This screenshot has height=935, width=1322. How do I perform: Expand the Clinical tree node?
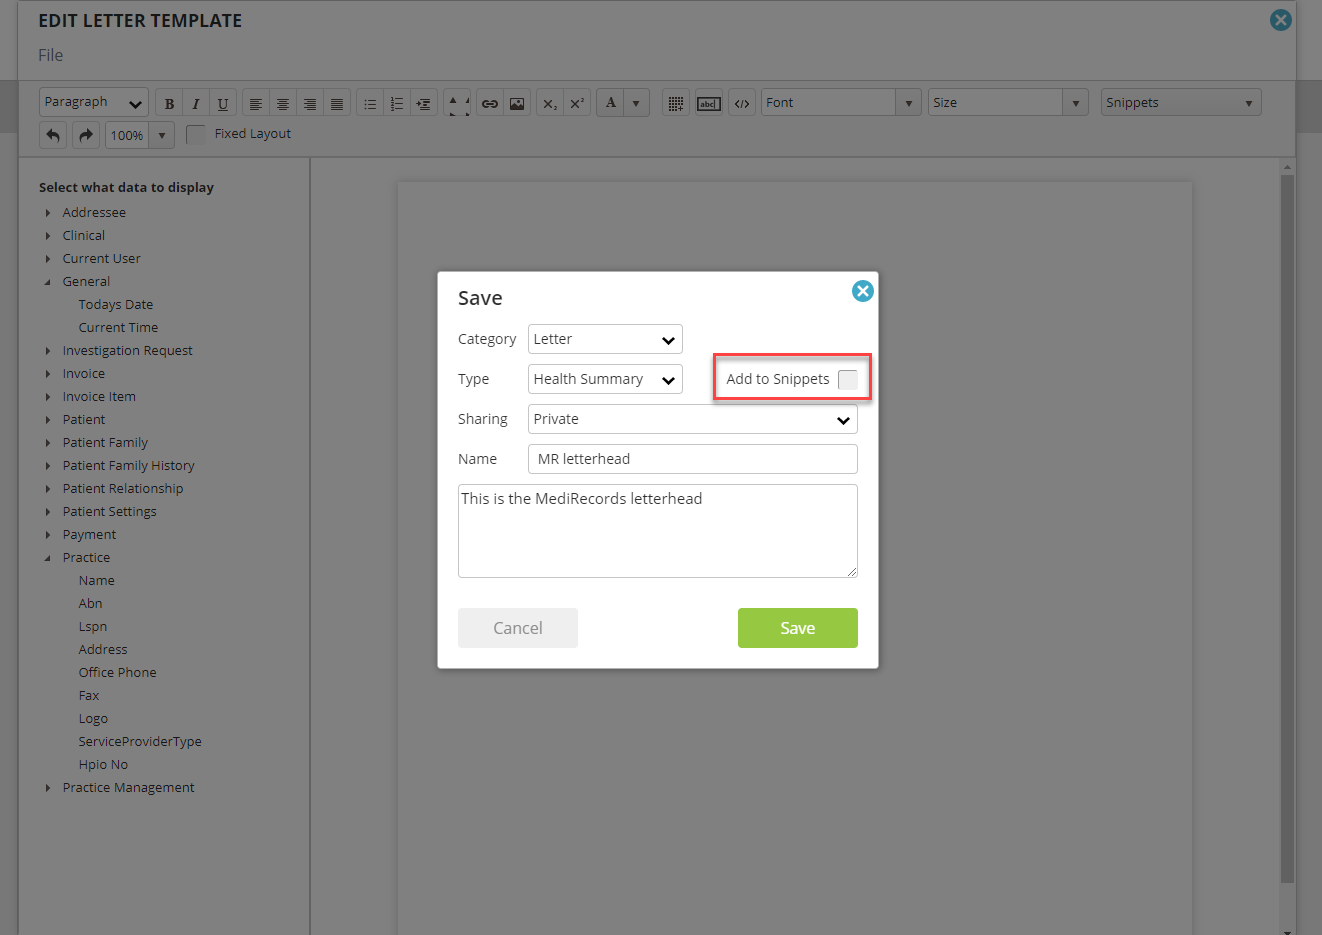[48, 236]
